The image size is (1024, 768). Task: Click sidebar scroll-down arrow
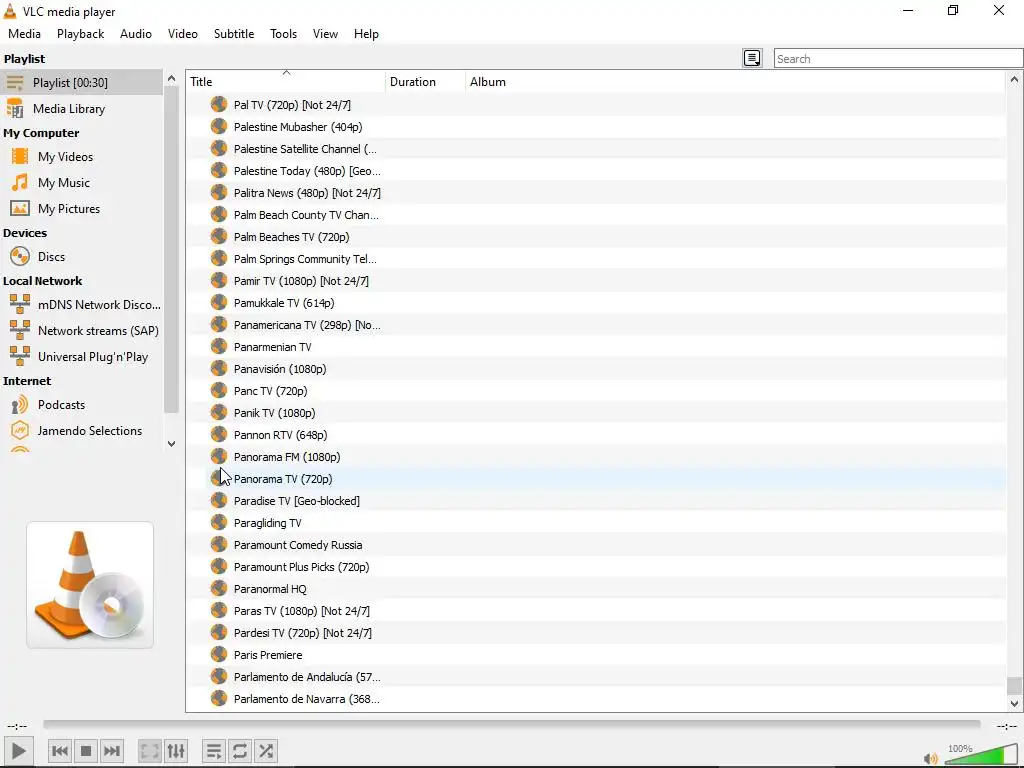(171, 443)
